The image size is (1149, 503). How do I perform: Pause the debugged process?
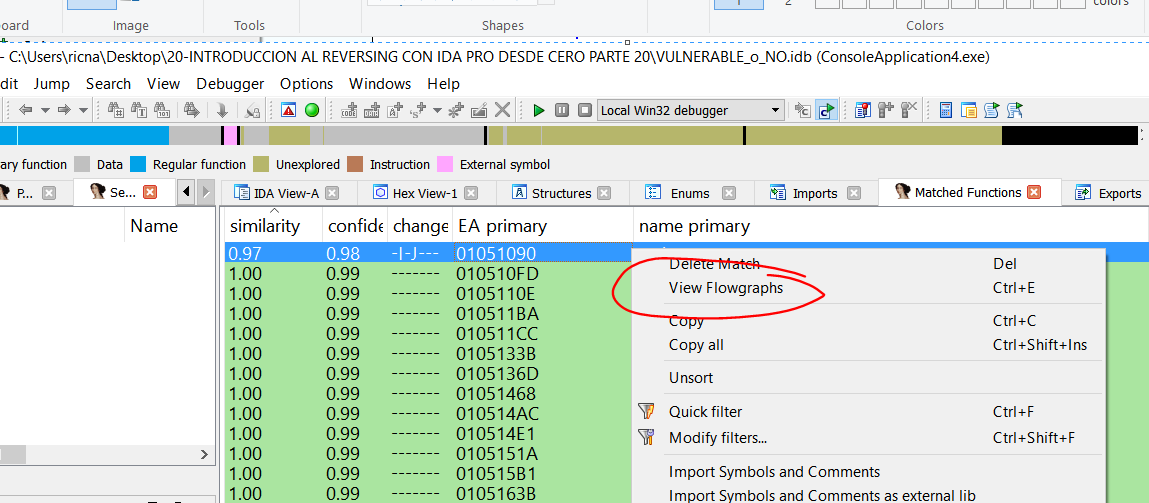tap(562, 110)
